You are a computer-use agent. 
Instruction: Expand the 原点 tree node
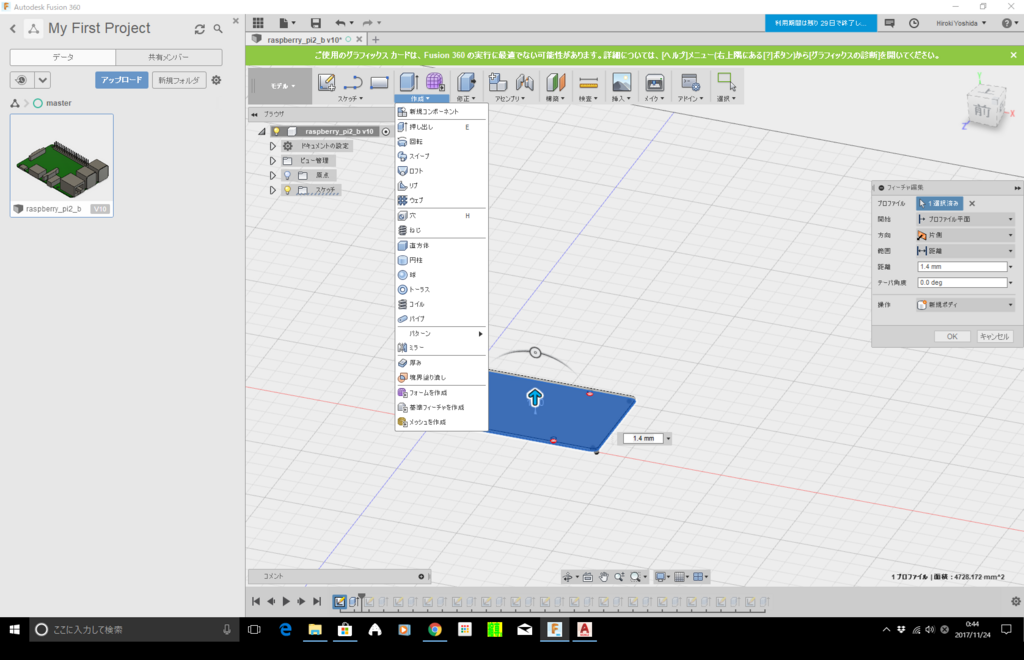(x=272, y=175)
